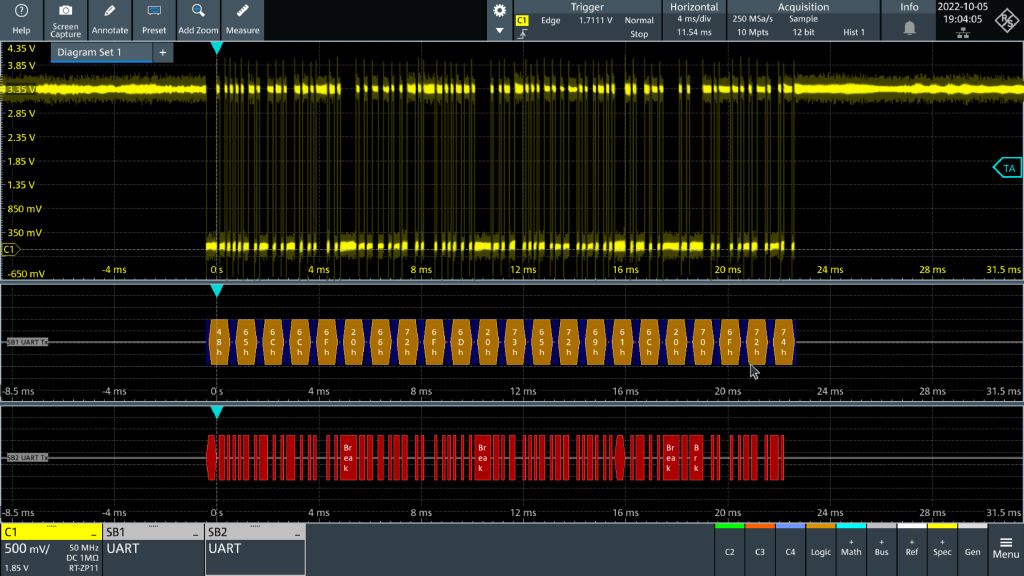The width and height of the screenshot is (1024, 576).
Task: Open the Measure ruler tool
Action: (x=242, y=19)
